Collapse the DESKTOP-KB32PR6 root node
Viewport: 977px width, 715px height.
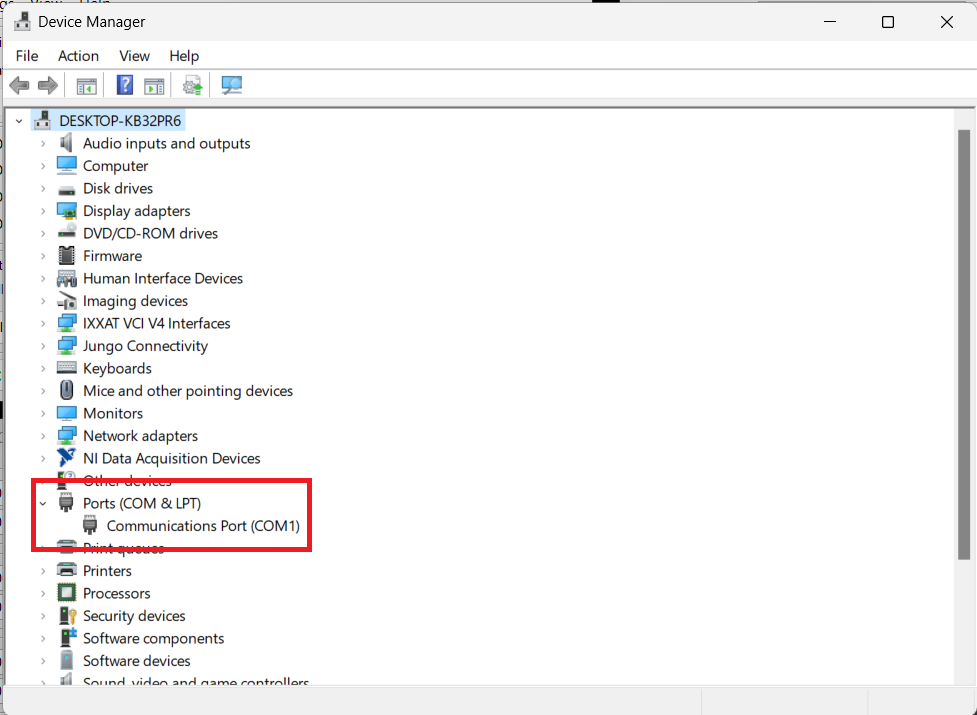coord(19,121)
